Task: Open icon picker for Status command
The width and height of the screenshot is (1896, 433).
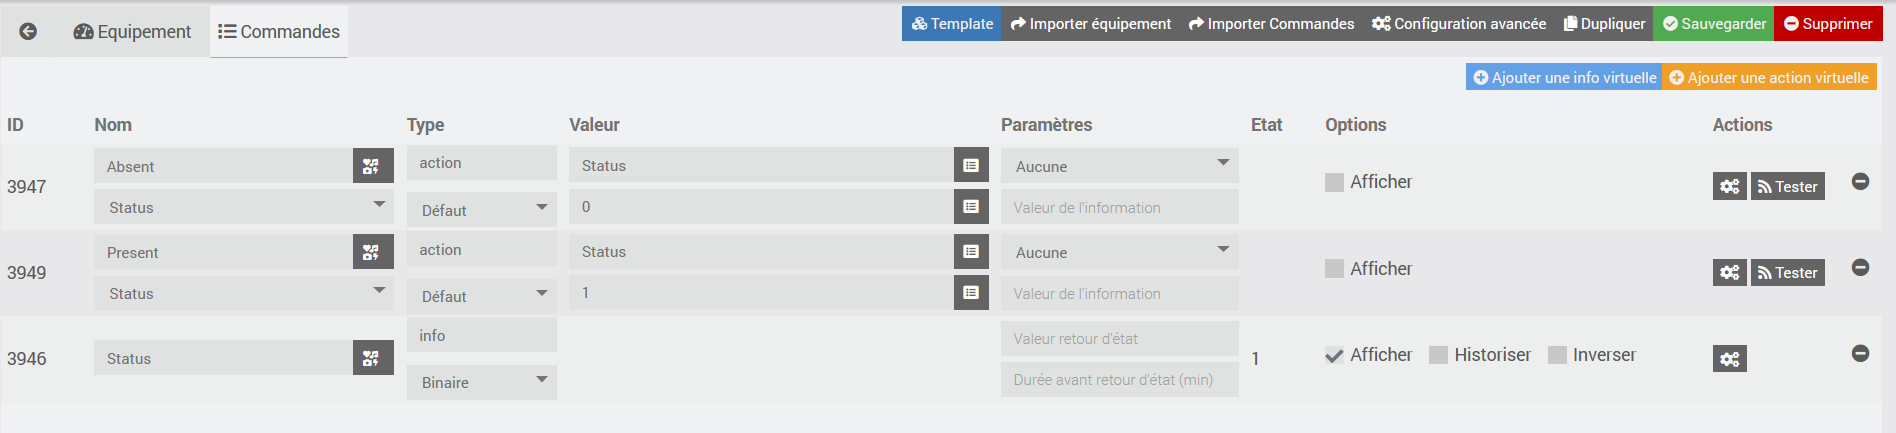Action: tap(372, 358)
